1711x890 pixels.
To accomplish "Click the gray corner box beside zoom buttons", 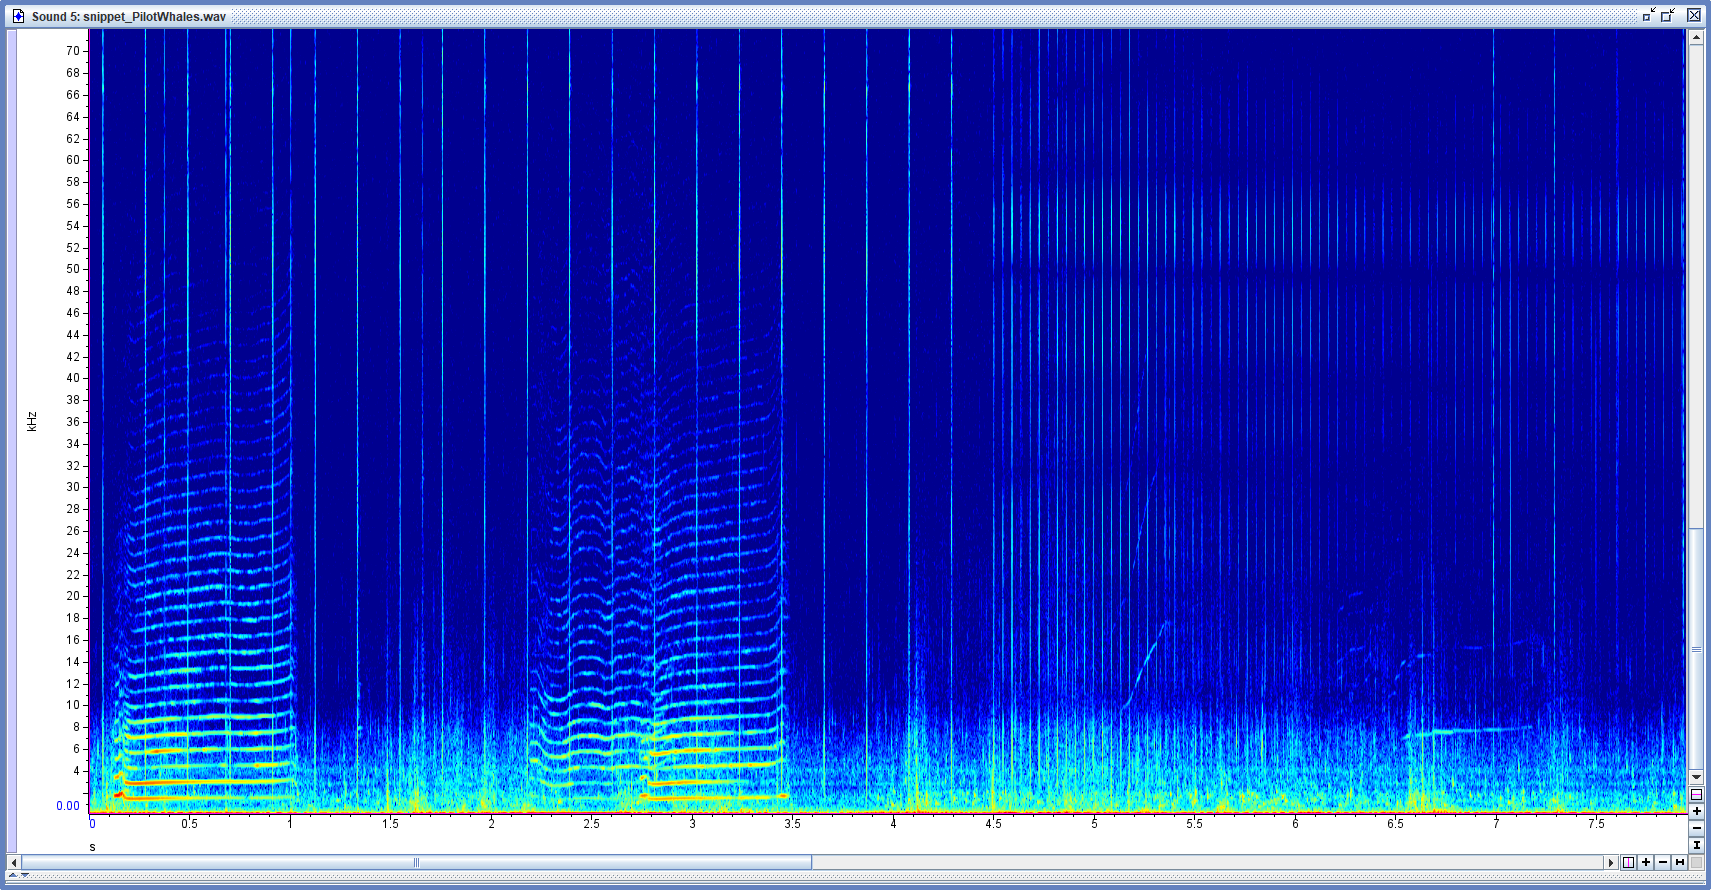I will point(1696,862).
